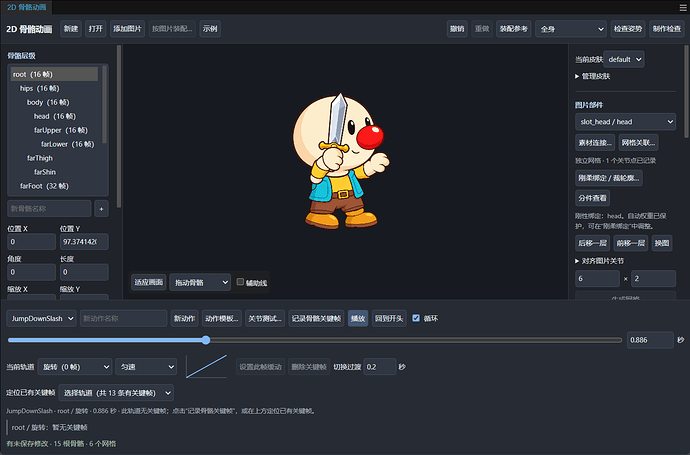Open the 匀速 easing dropdown
Image resolution: width=690 pixels, height=455 pixels.
[146, 367]
